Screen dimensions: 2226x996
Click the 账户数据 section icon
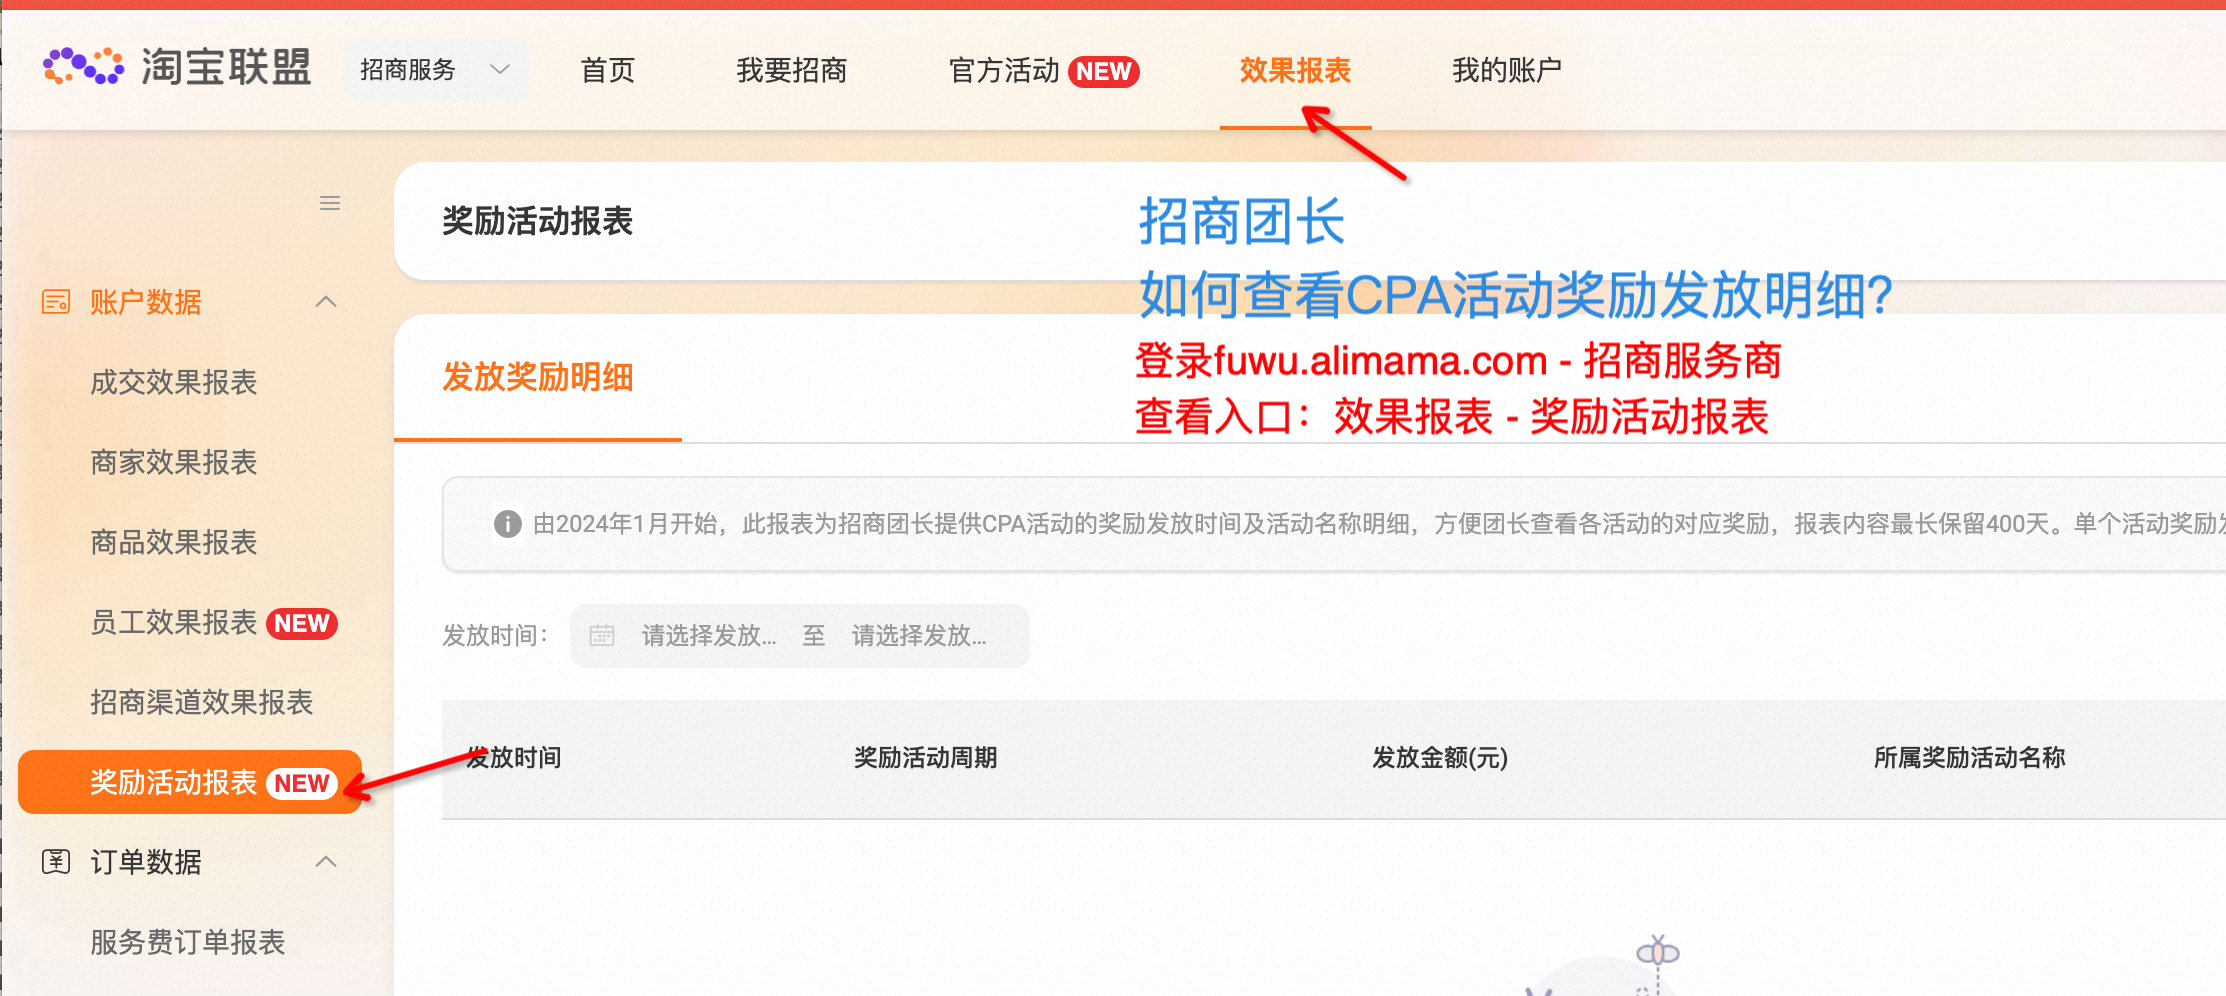(56, 301)
